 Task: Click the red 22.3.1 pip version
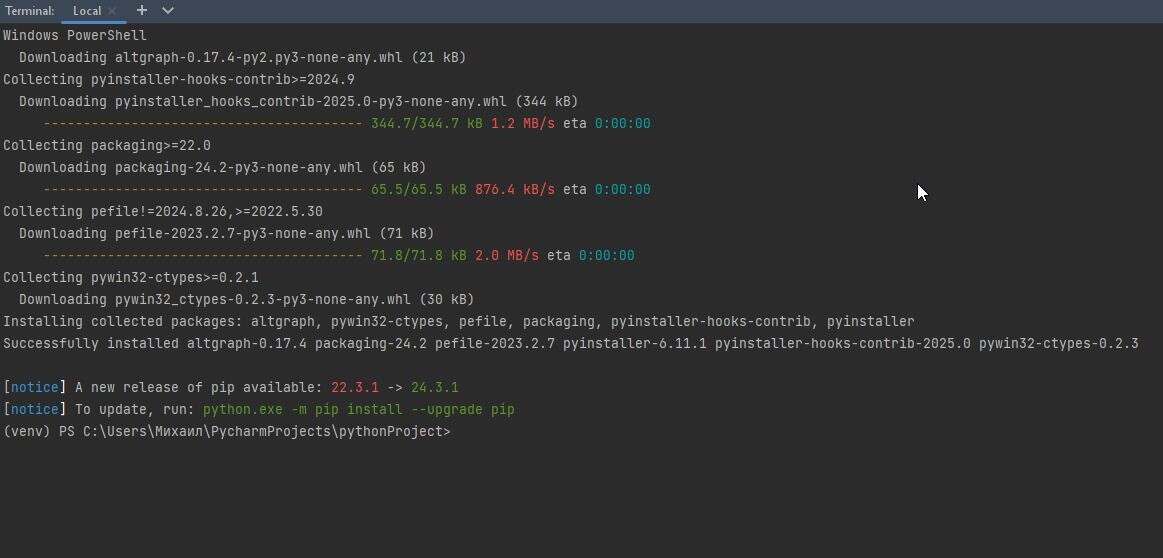point(355,387)
